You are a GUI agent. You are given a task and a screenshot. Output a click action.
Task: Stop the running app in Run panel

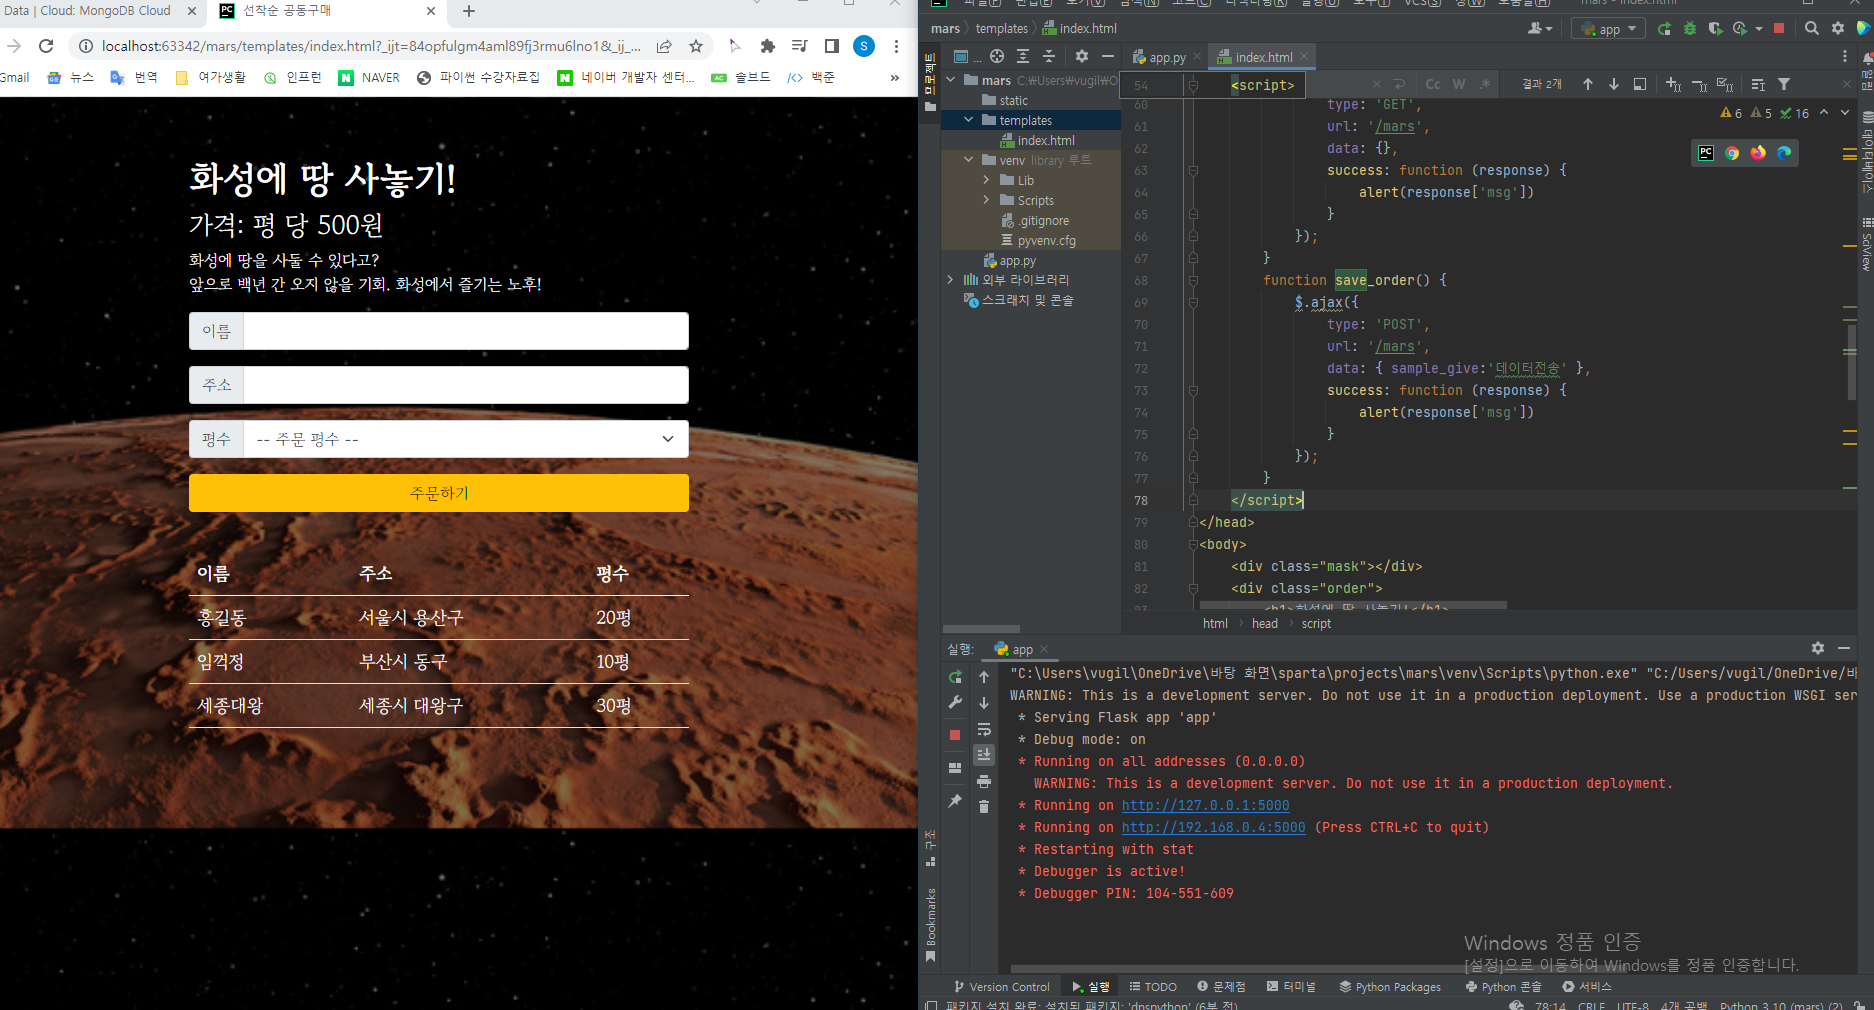(955, 735)
